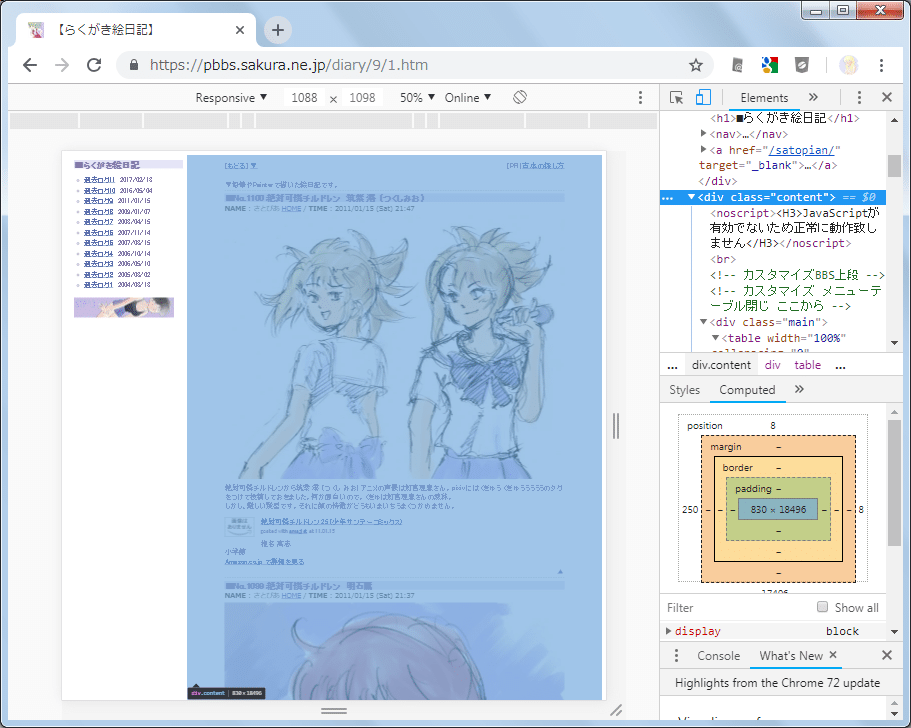Select the div breadcrumb item
Image resolution: width=911 pixels, height=728 pixels.
(773, 365)
